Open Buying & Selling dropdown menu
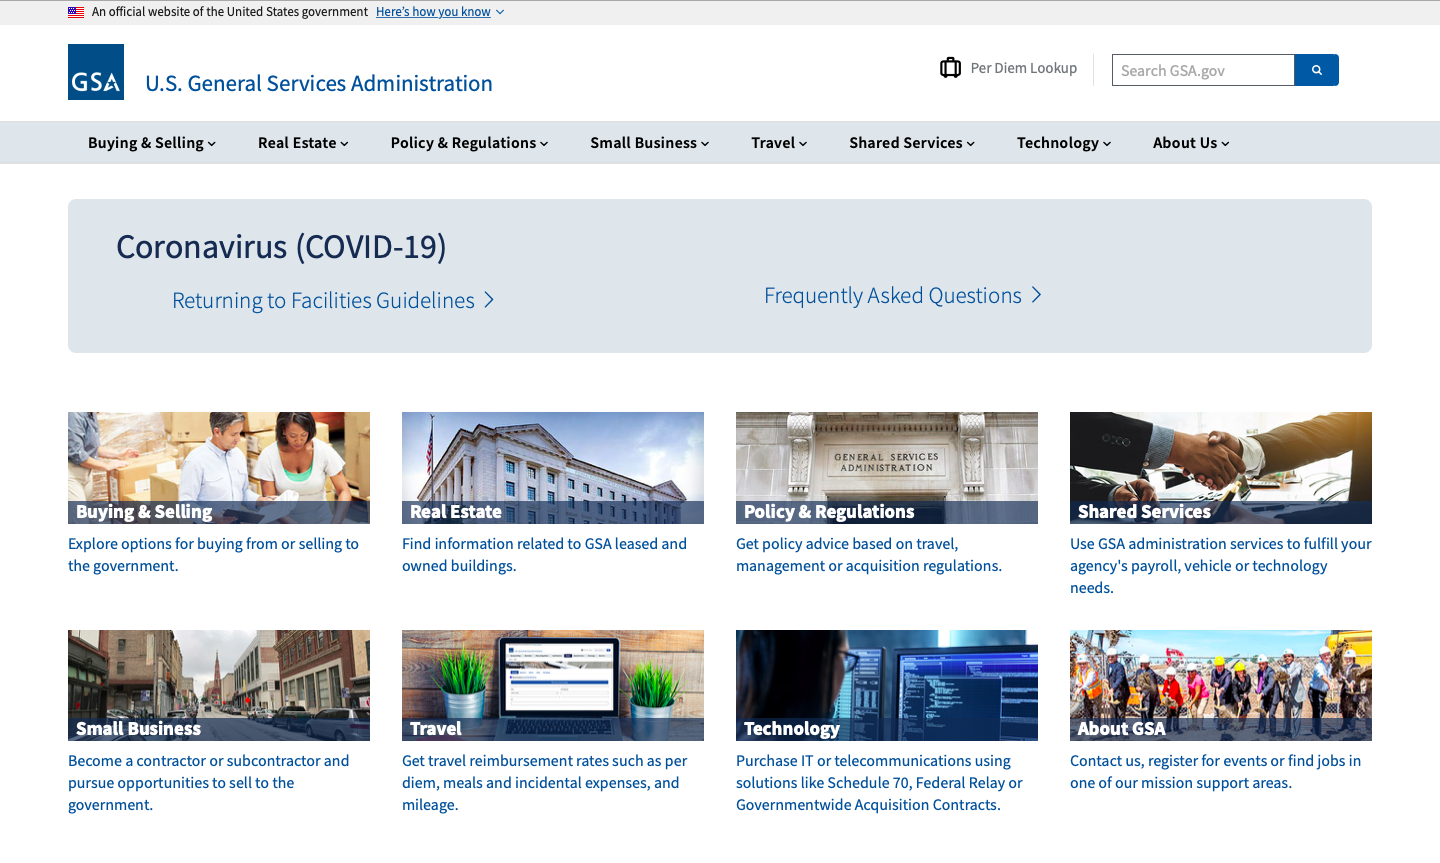 pos(152,143)
